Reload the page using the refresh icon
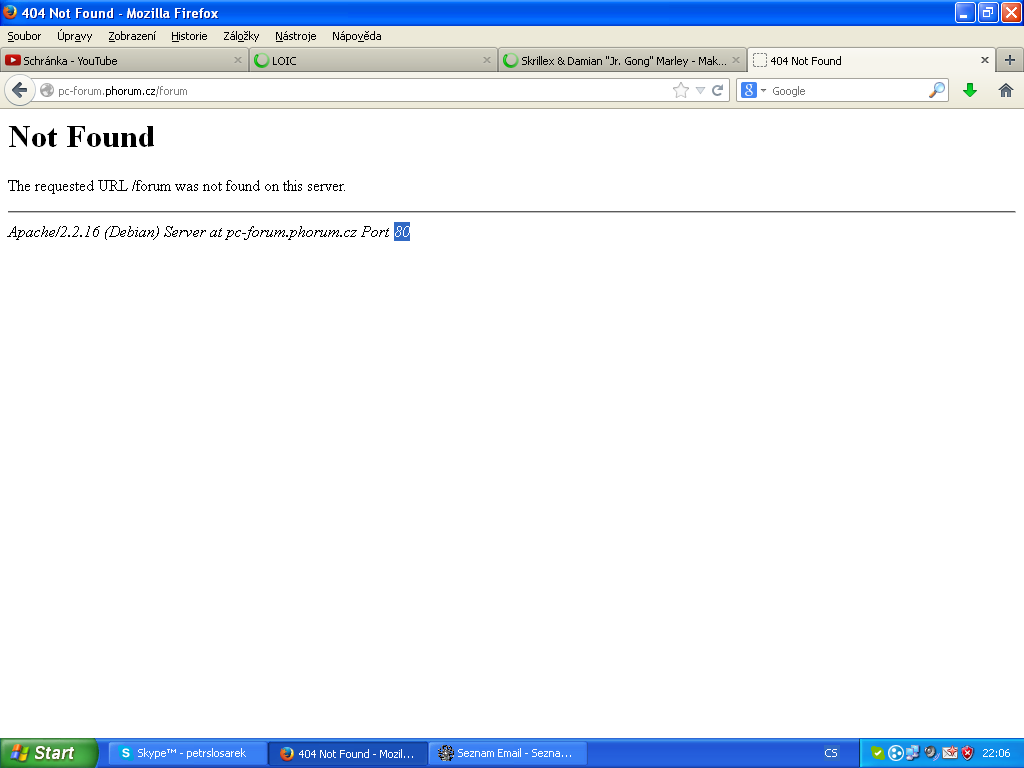Screen dimensions: 1024x768 click(x=717, y=90)
